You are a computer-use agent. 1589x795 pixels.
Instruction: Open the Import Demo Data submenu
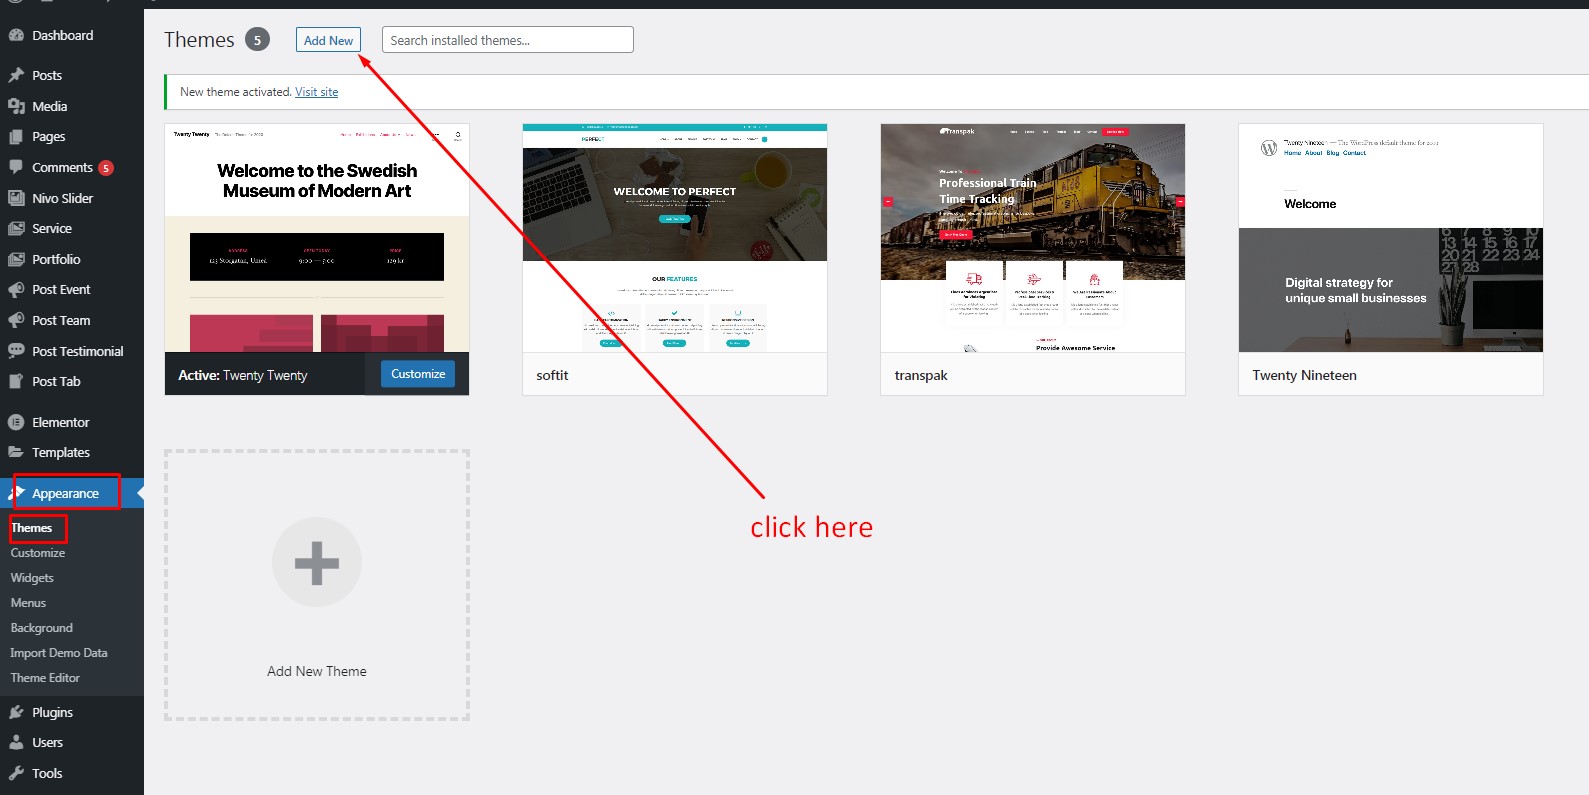coord(59,653)
